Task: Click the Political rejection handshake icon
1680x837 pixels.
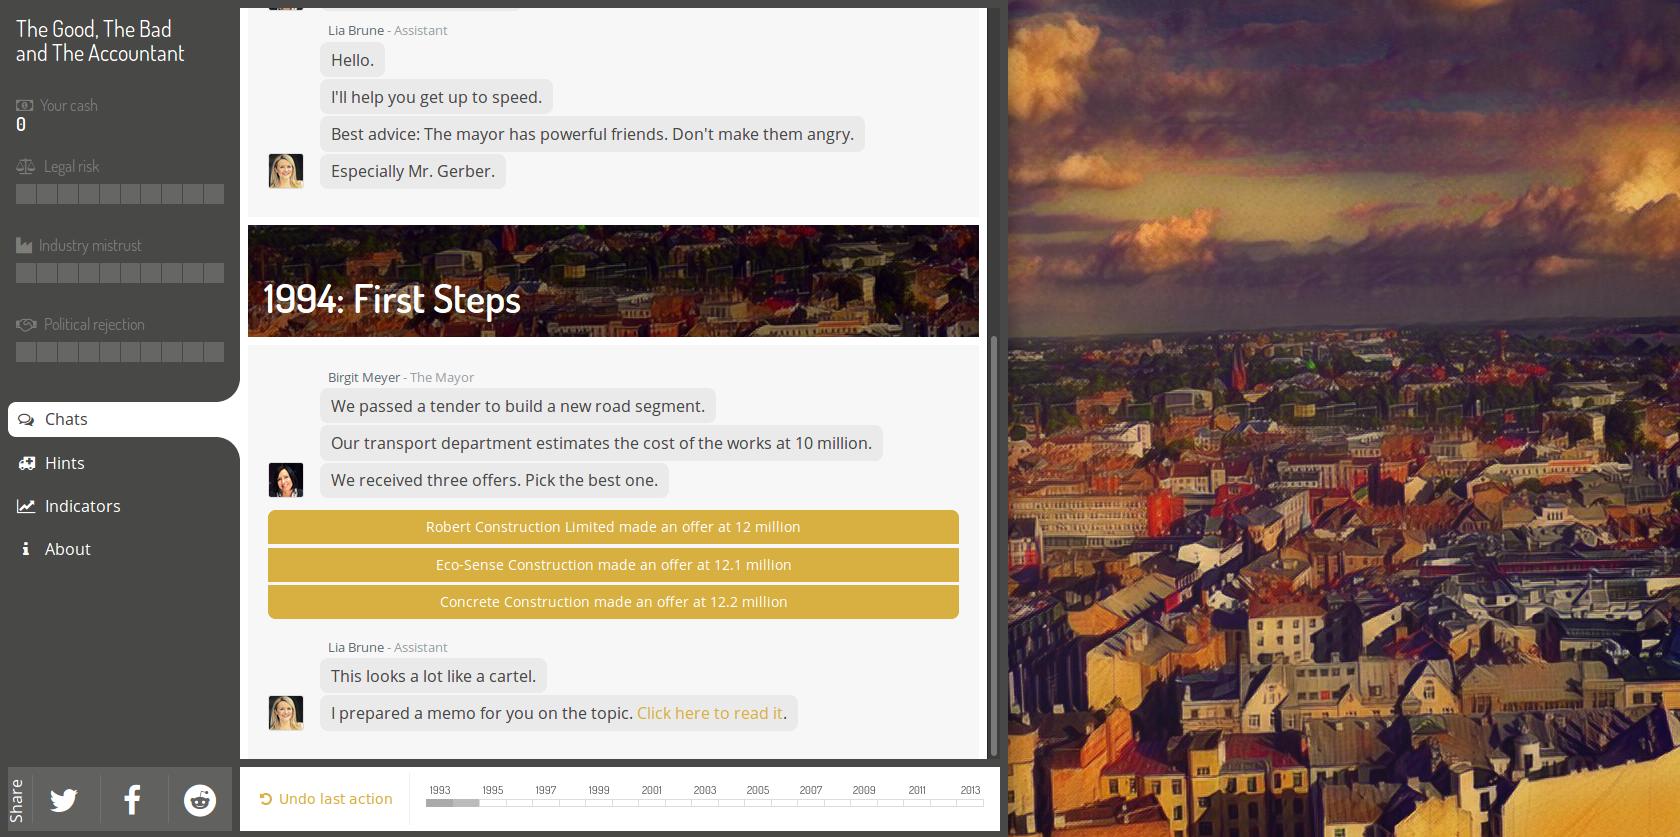Action: tap(26, 325)
